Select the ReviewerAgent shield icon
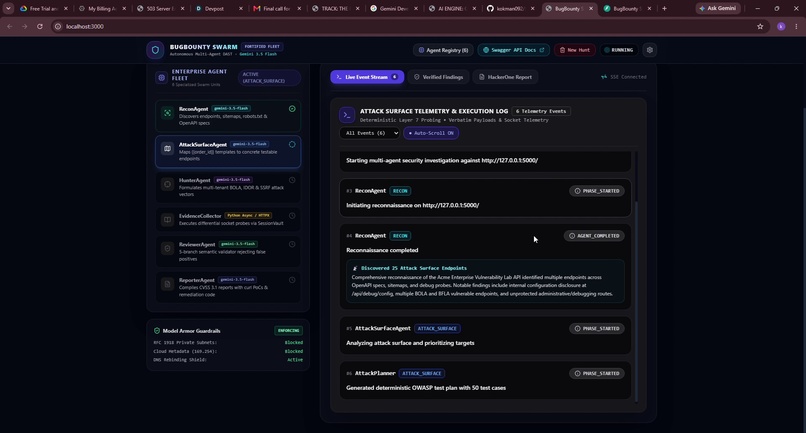 click(167, 248)
